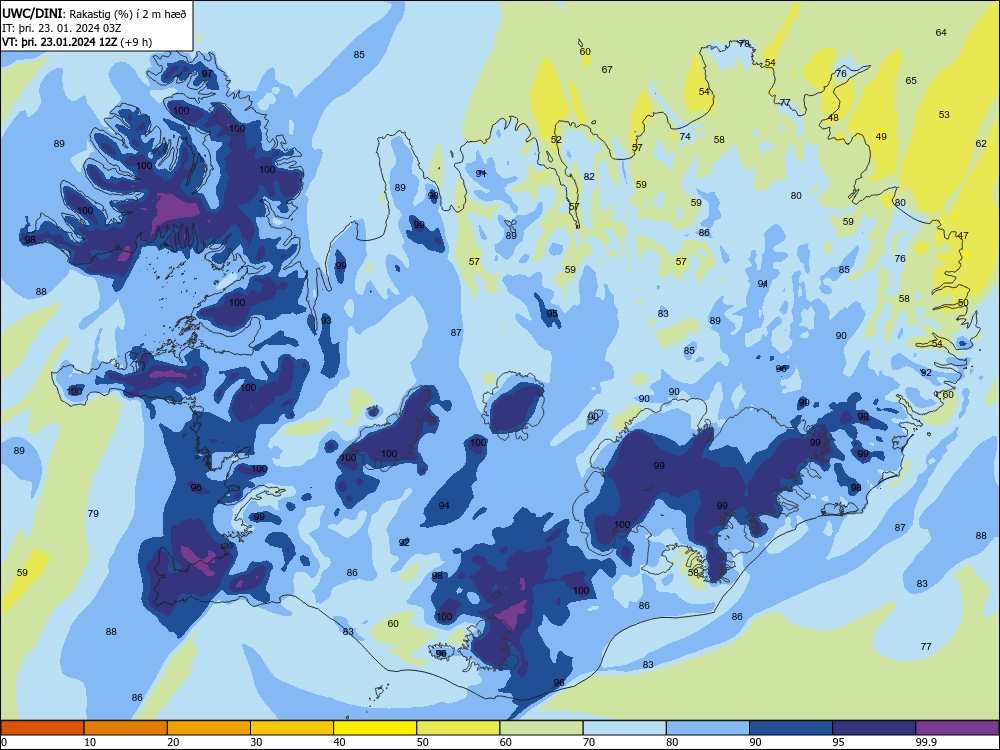Click the "49" humidity value on the map
Image resolution: width=1000 pixels, height=750 pixels.
pos(881,136)
